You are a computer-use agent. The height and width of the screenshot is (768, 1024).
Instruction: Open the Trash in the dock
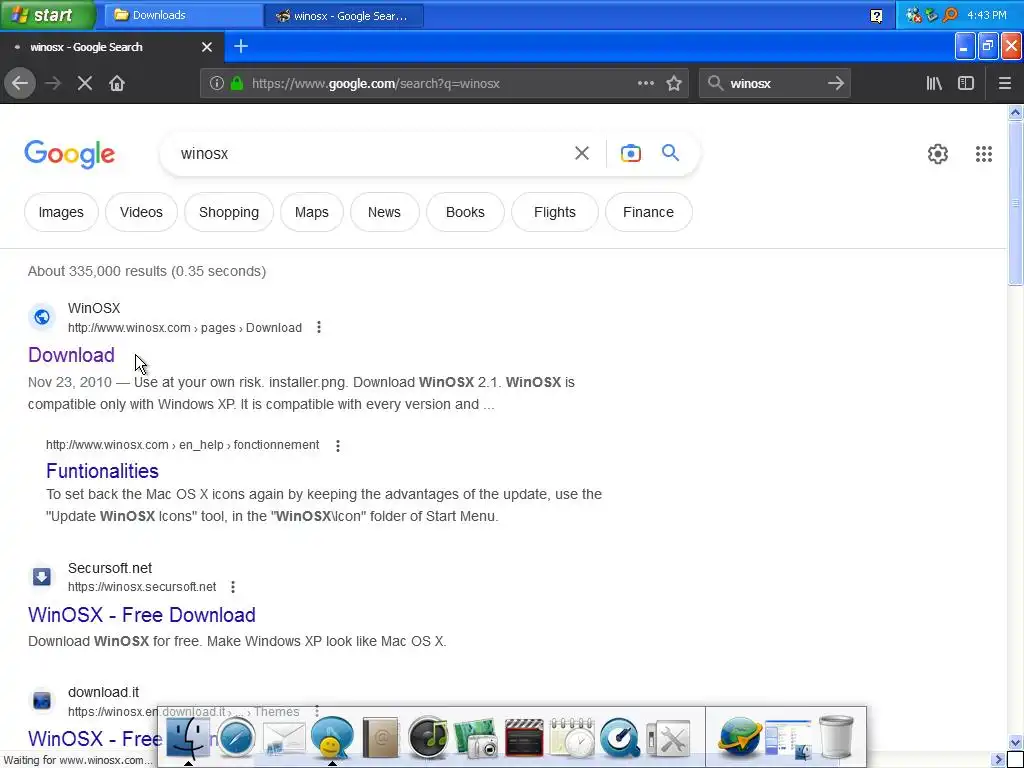[x=836, y=738]
